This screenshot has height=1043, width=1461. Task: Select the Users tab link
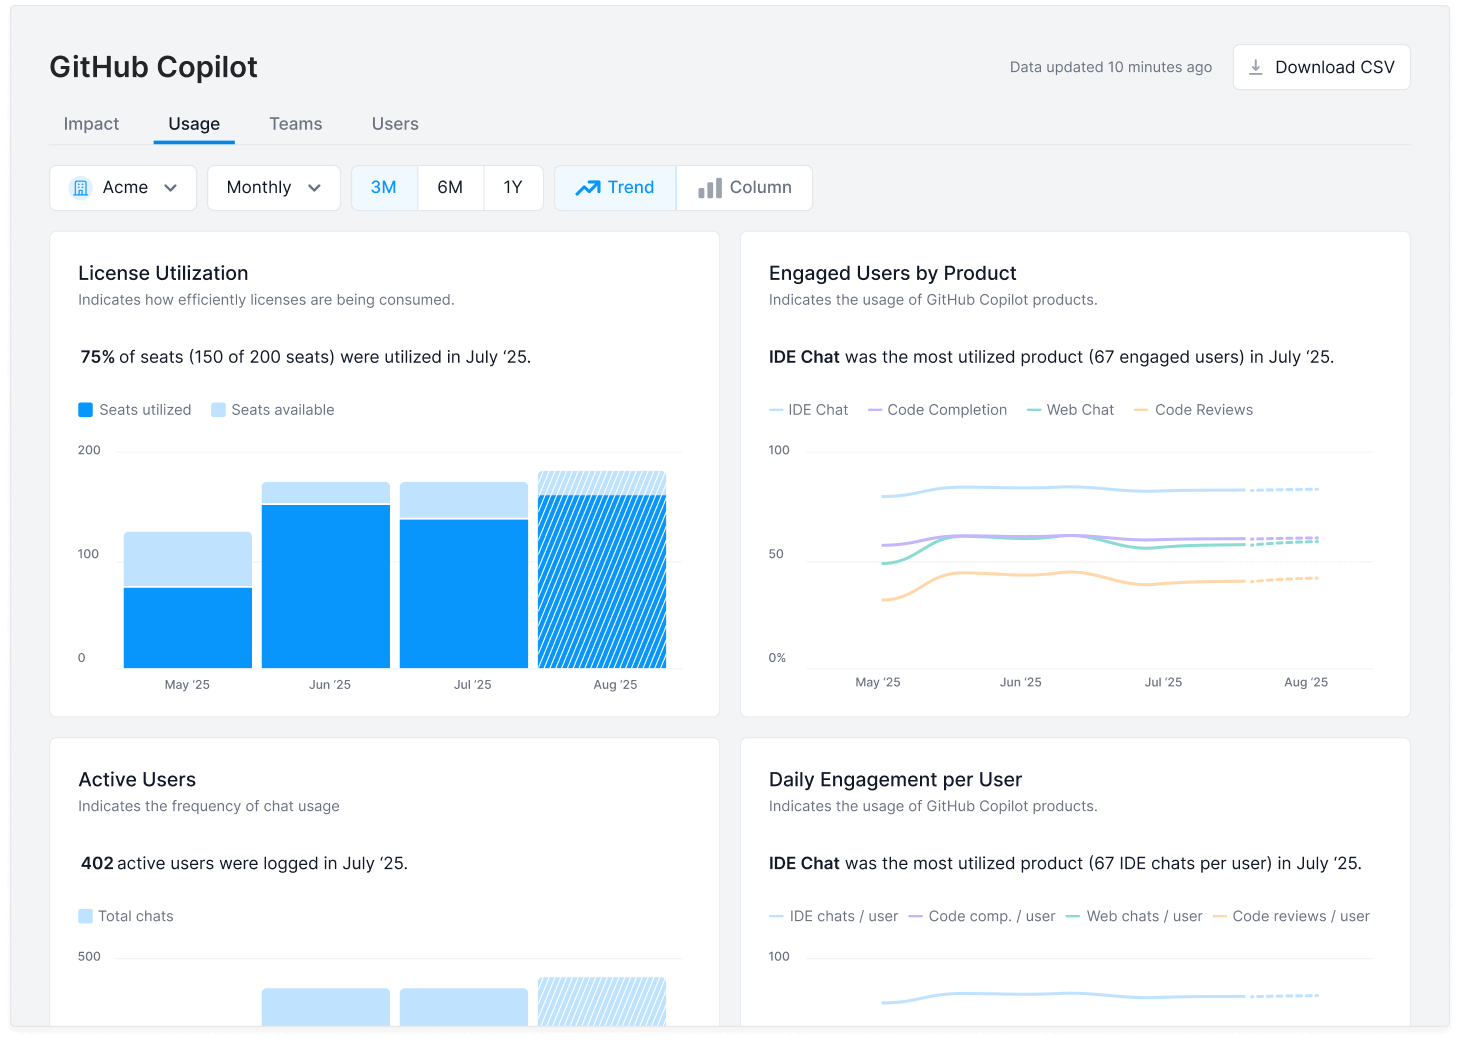click(x=394, y=123)
